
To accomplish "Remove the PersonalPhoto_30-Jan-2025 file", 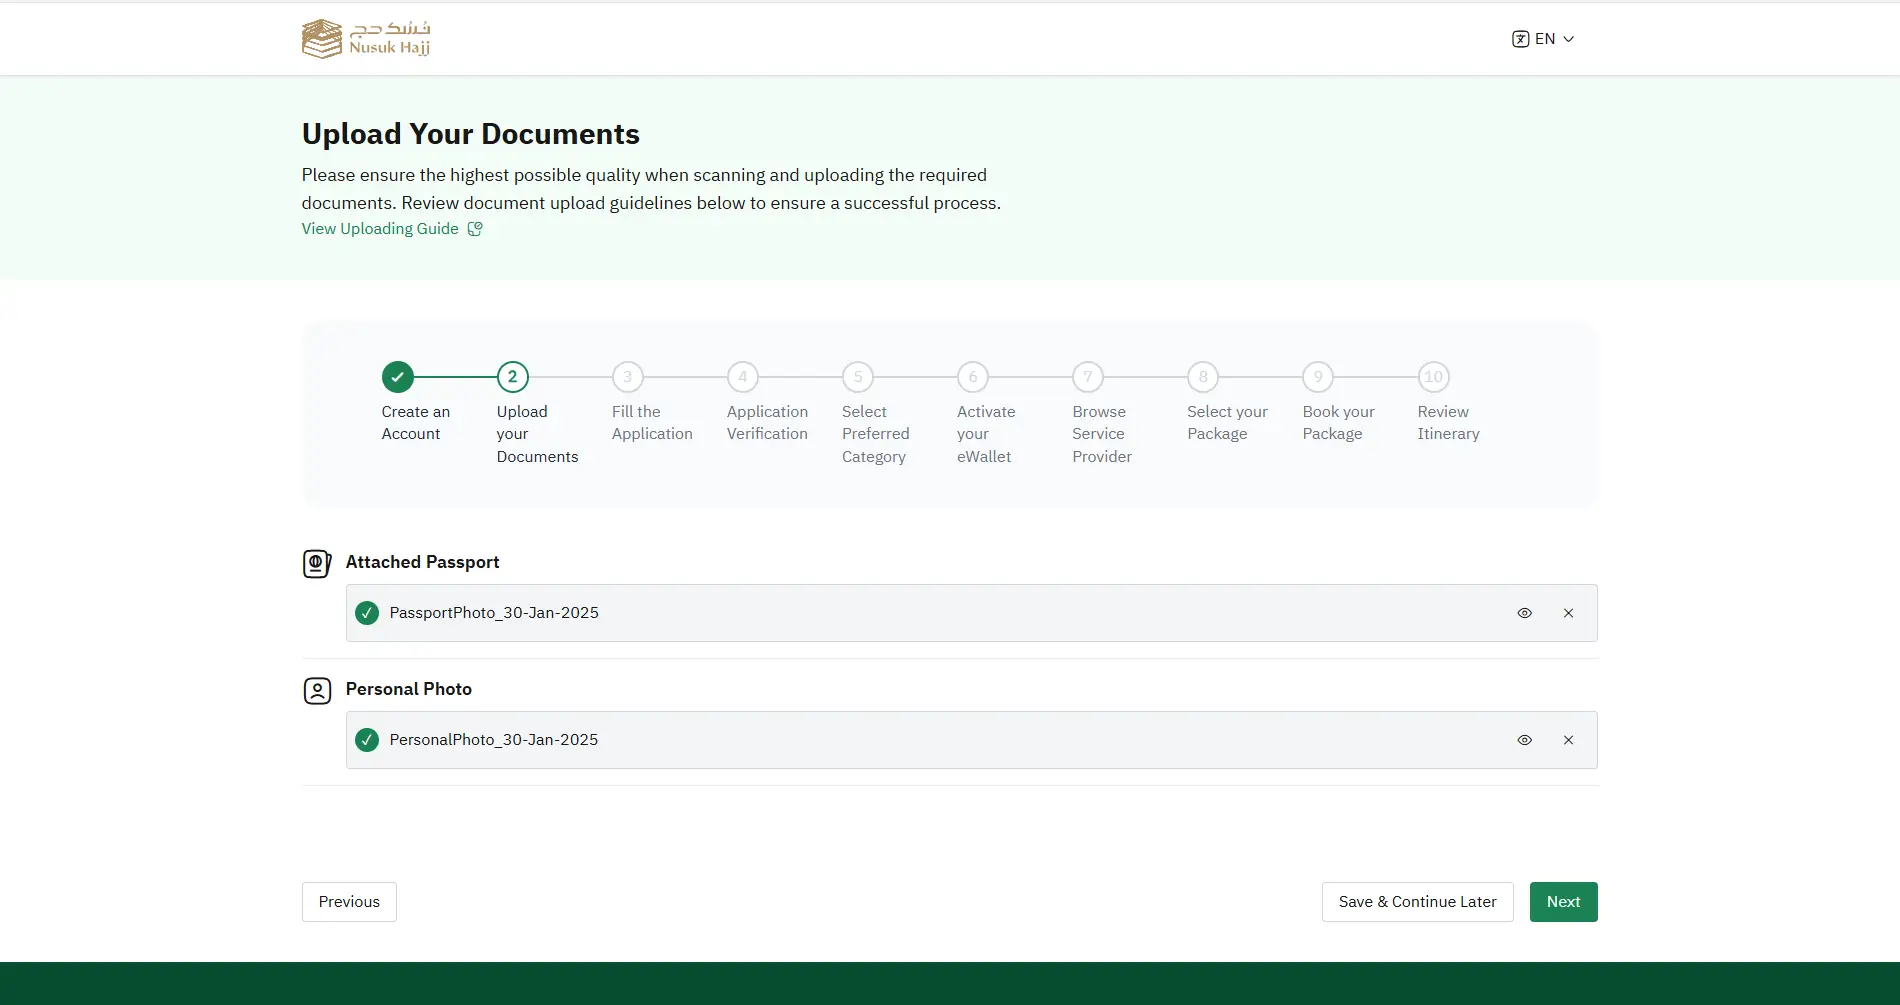I will [x=1568, y=740].
